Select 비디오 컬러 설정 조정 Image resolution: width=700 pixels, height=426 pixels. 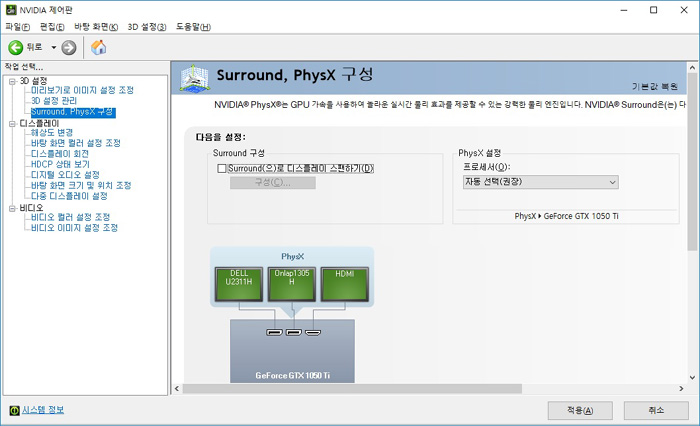(x=70, y=217)
